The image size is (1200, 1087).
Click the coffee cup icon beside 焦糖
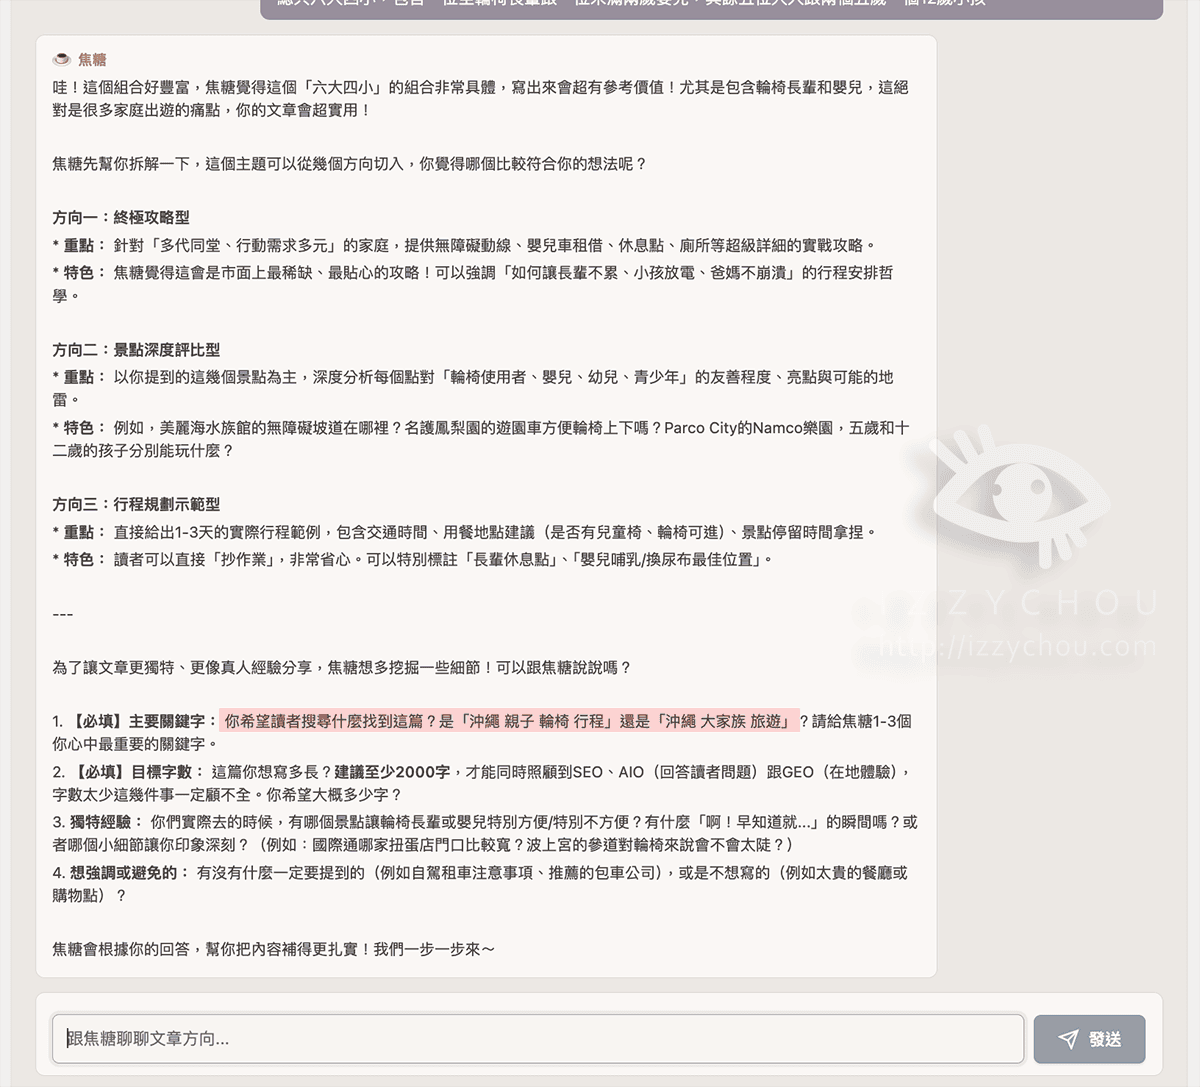pyautogui.click(x=61, y=59)
